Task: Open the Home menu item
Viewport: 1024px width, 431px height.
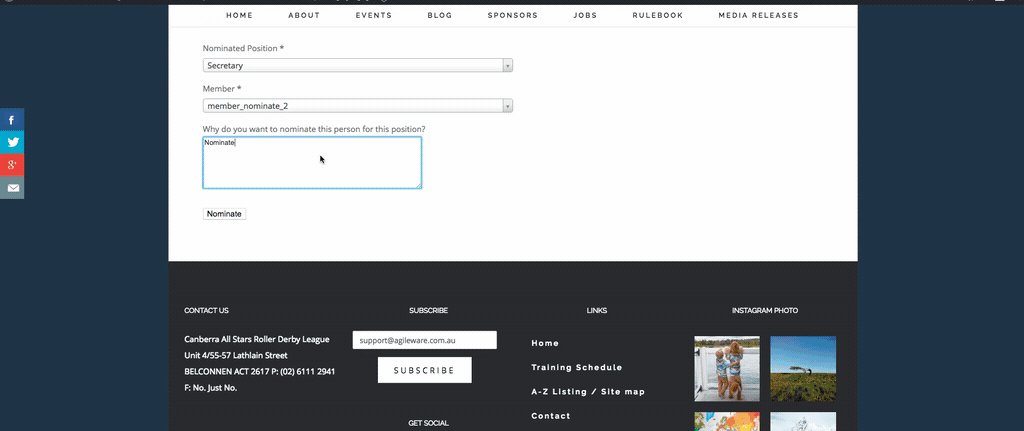Action: coord(239,16)
